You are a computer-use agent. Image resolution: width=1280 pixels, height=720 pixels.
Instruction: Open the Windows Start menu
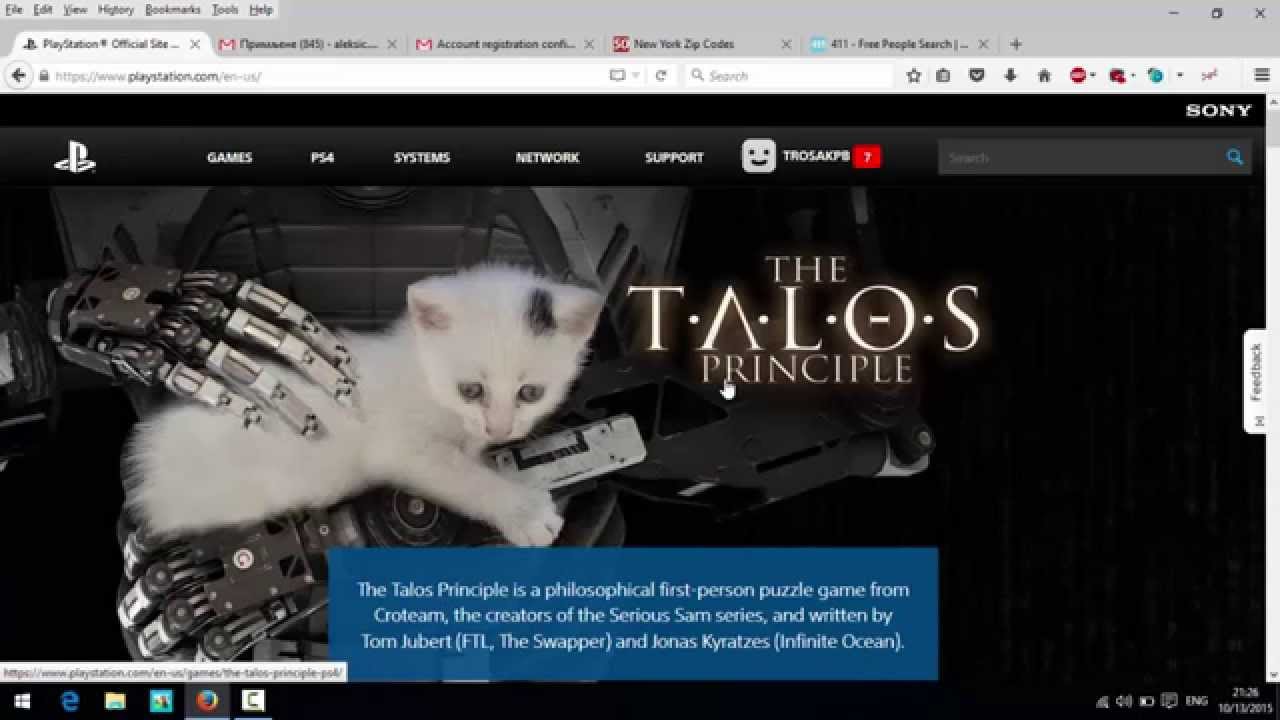click(22, 701)
